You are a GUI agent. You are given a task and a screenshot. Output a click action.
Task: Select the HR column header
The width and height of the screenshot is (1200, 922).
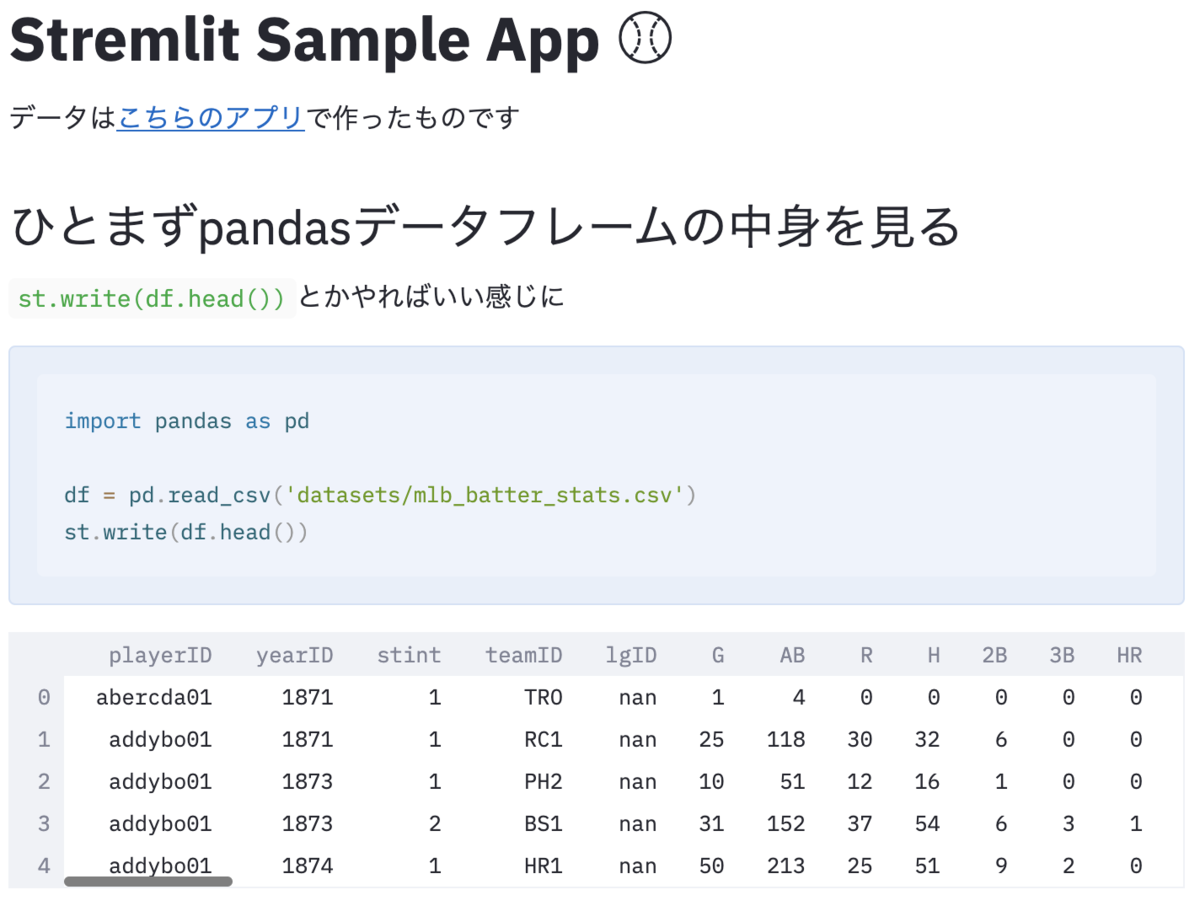point(1129,656)
